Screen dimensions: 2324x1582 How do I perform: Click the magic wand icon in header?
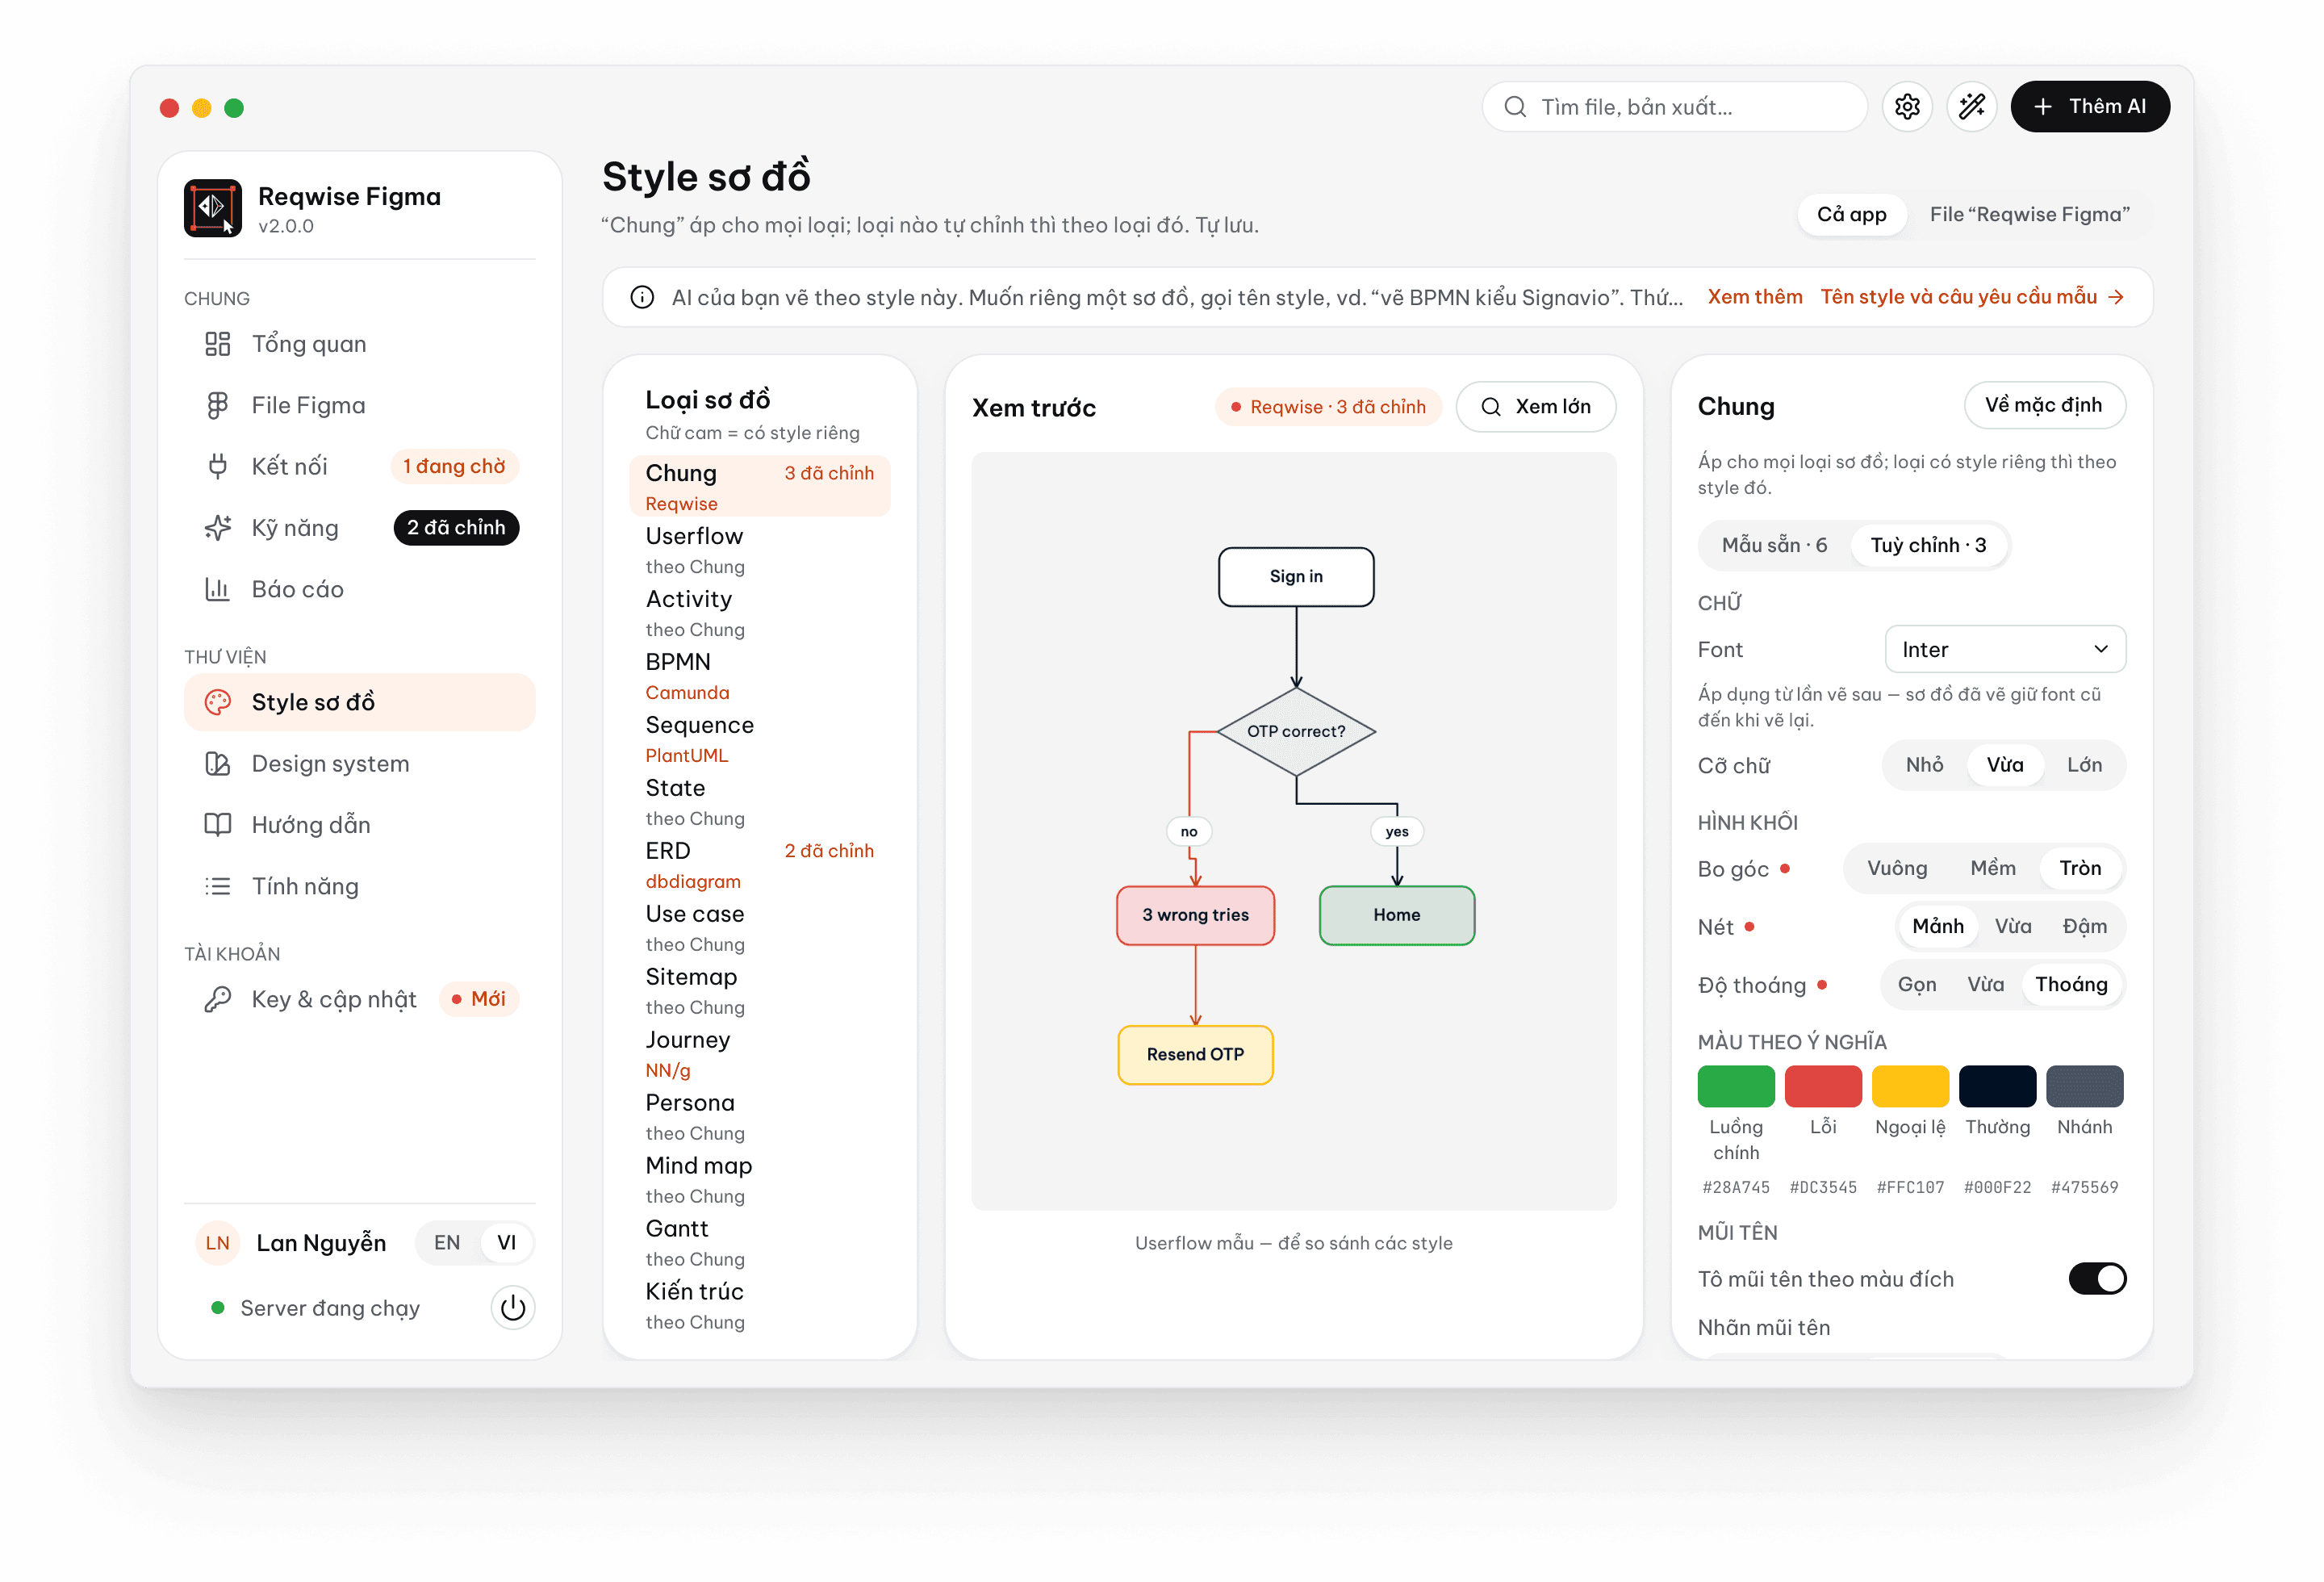tap(1972, 107)
